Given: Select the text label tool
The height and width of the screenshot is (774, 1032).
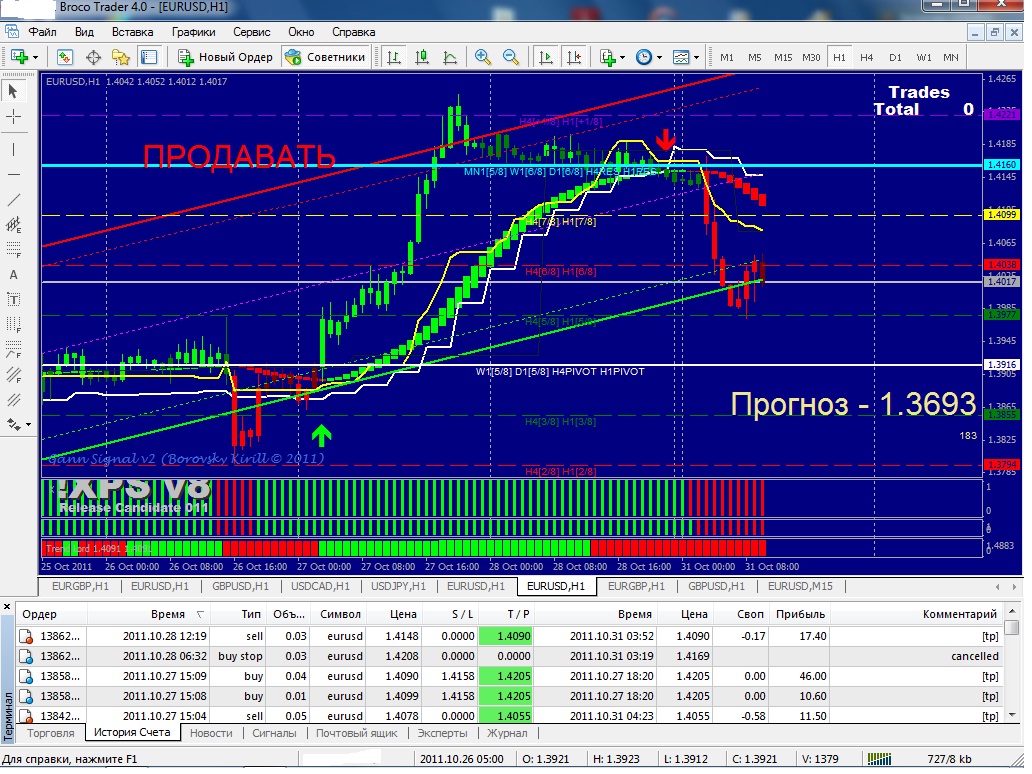Looking at the screenshot, I should click(x=13, y=300).
